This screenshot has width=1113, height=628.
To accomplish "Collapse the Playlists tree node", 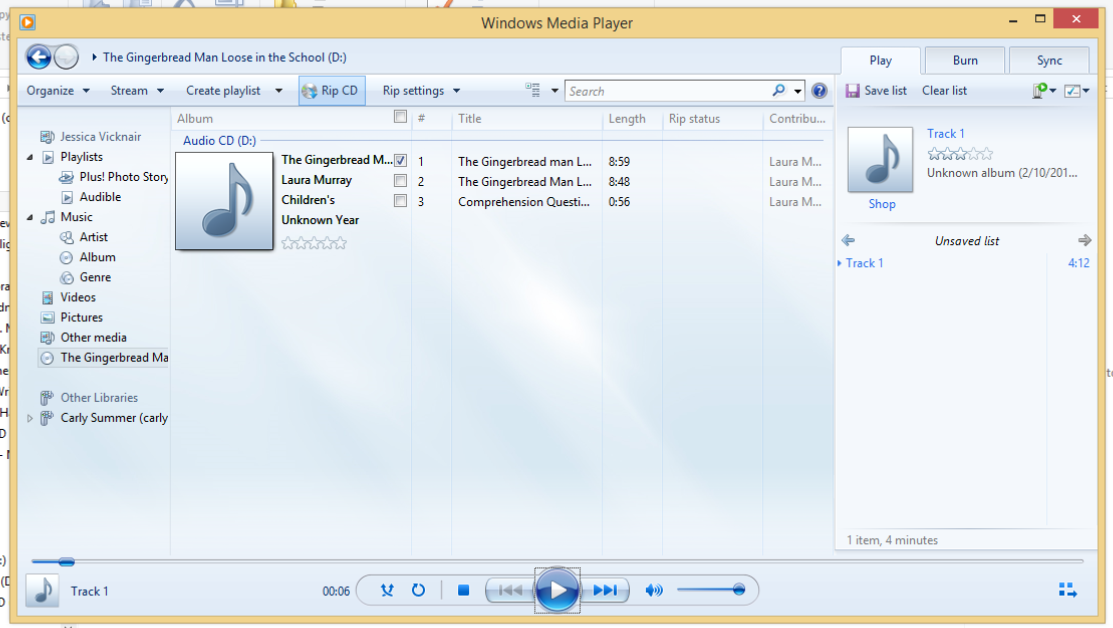I will coord(30,157).
